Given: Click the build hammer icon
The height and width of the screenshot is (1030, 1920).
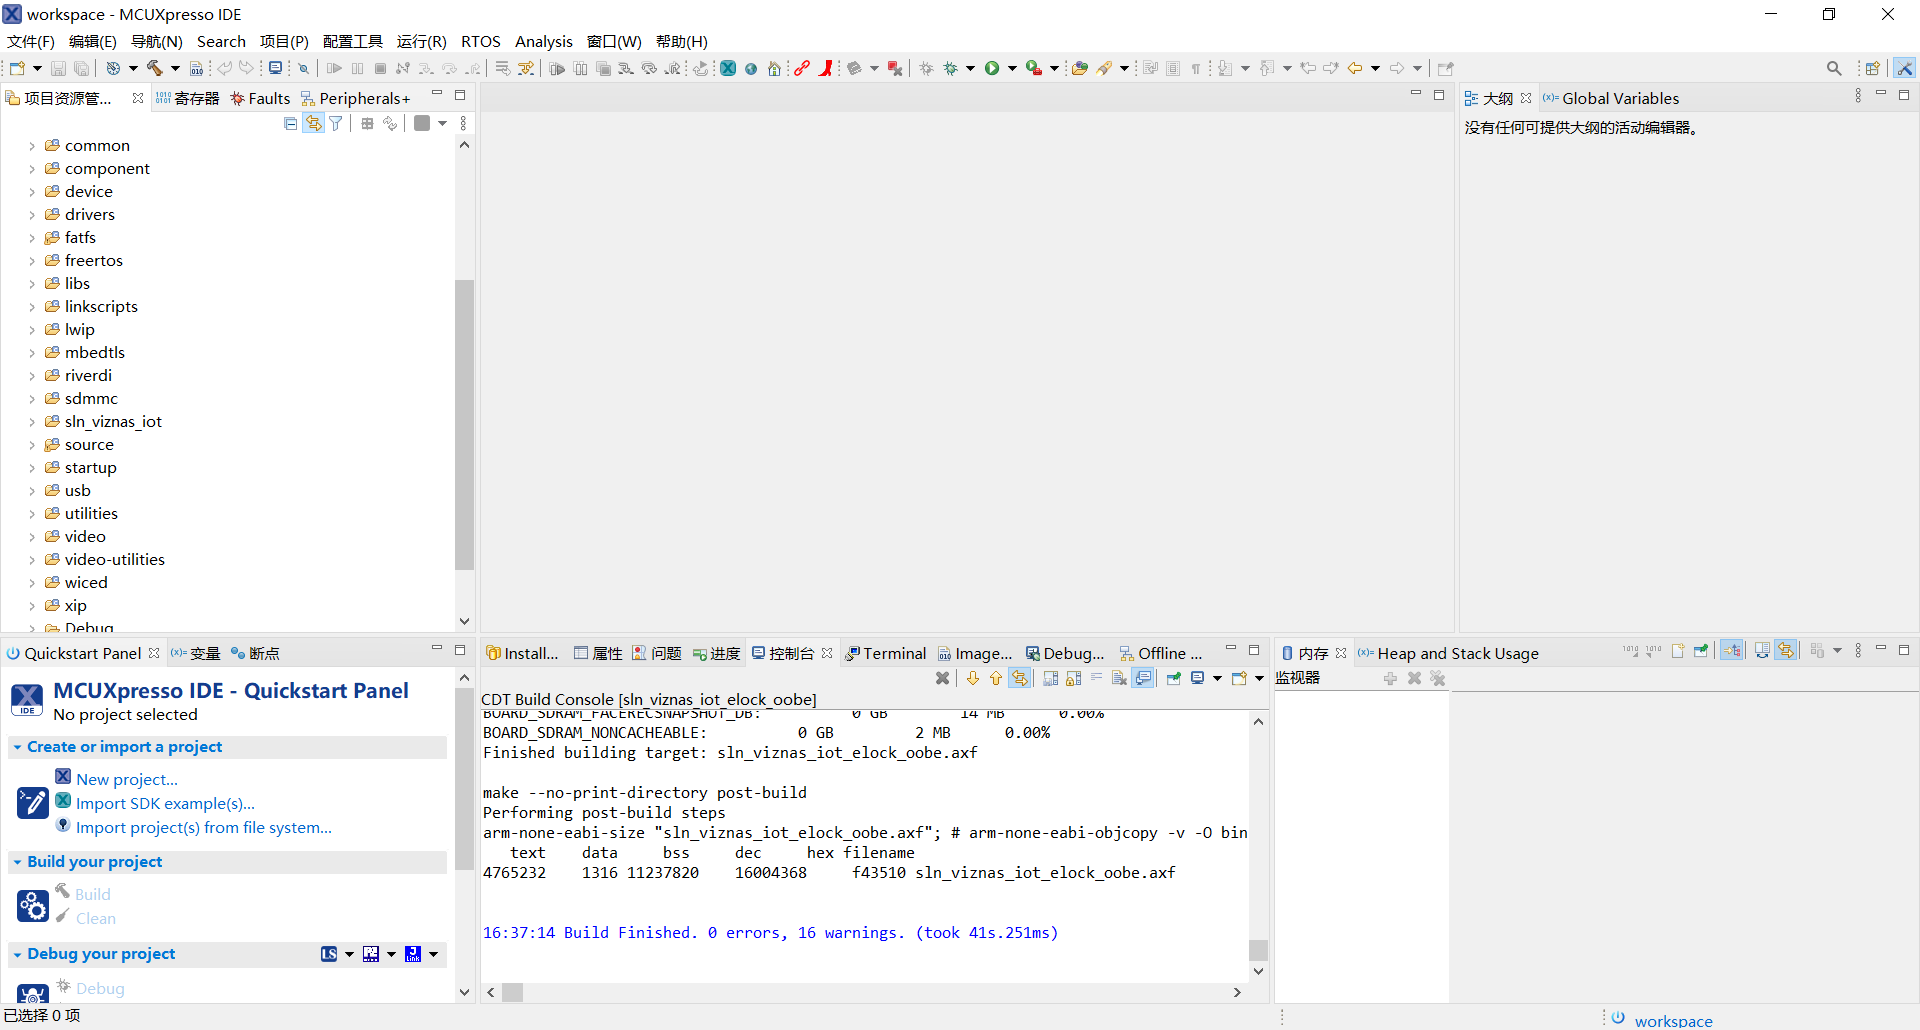Looking at the screenshot, I should pyautogui.click(x=155, y=68).
